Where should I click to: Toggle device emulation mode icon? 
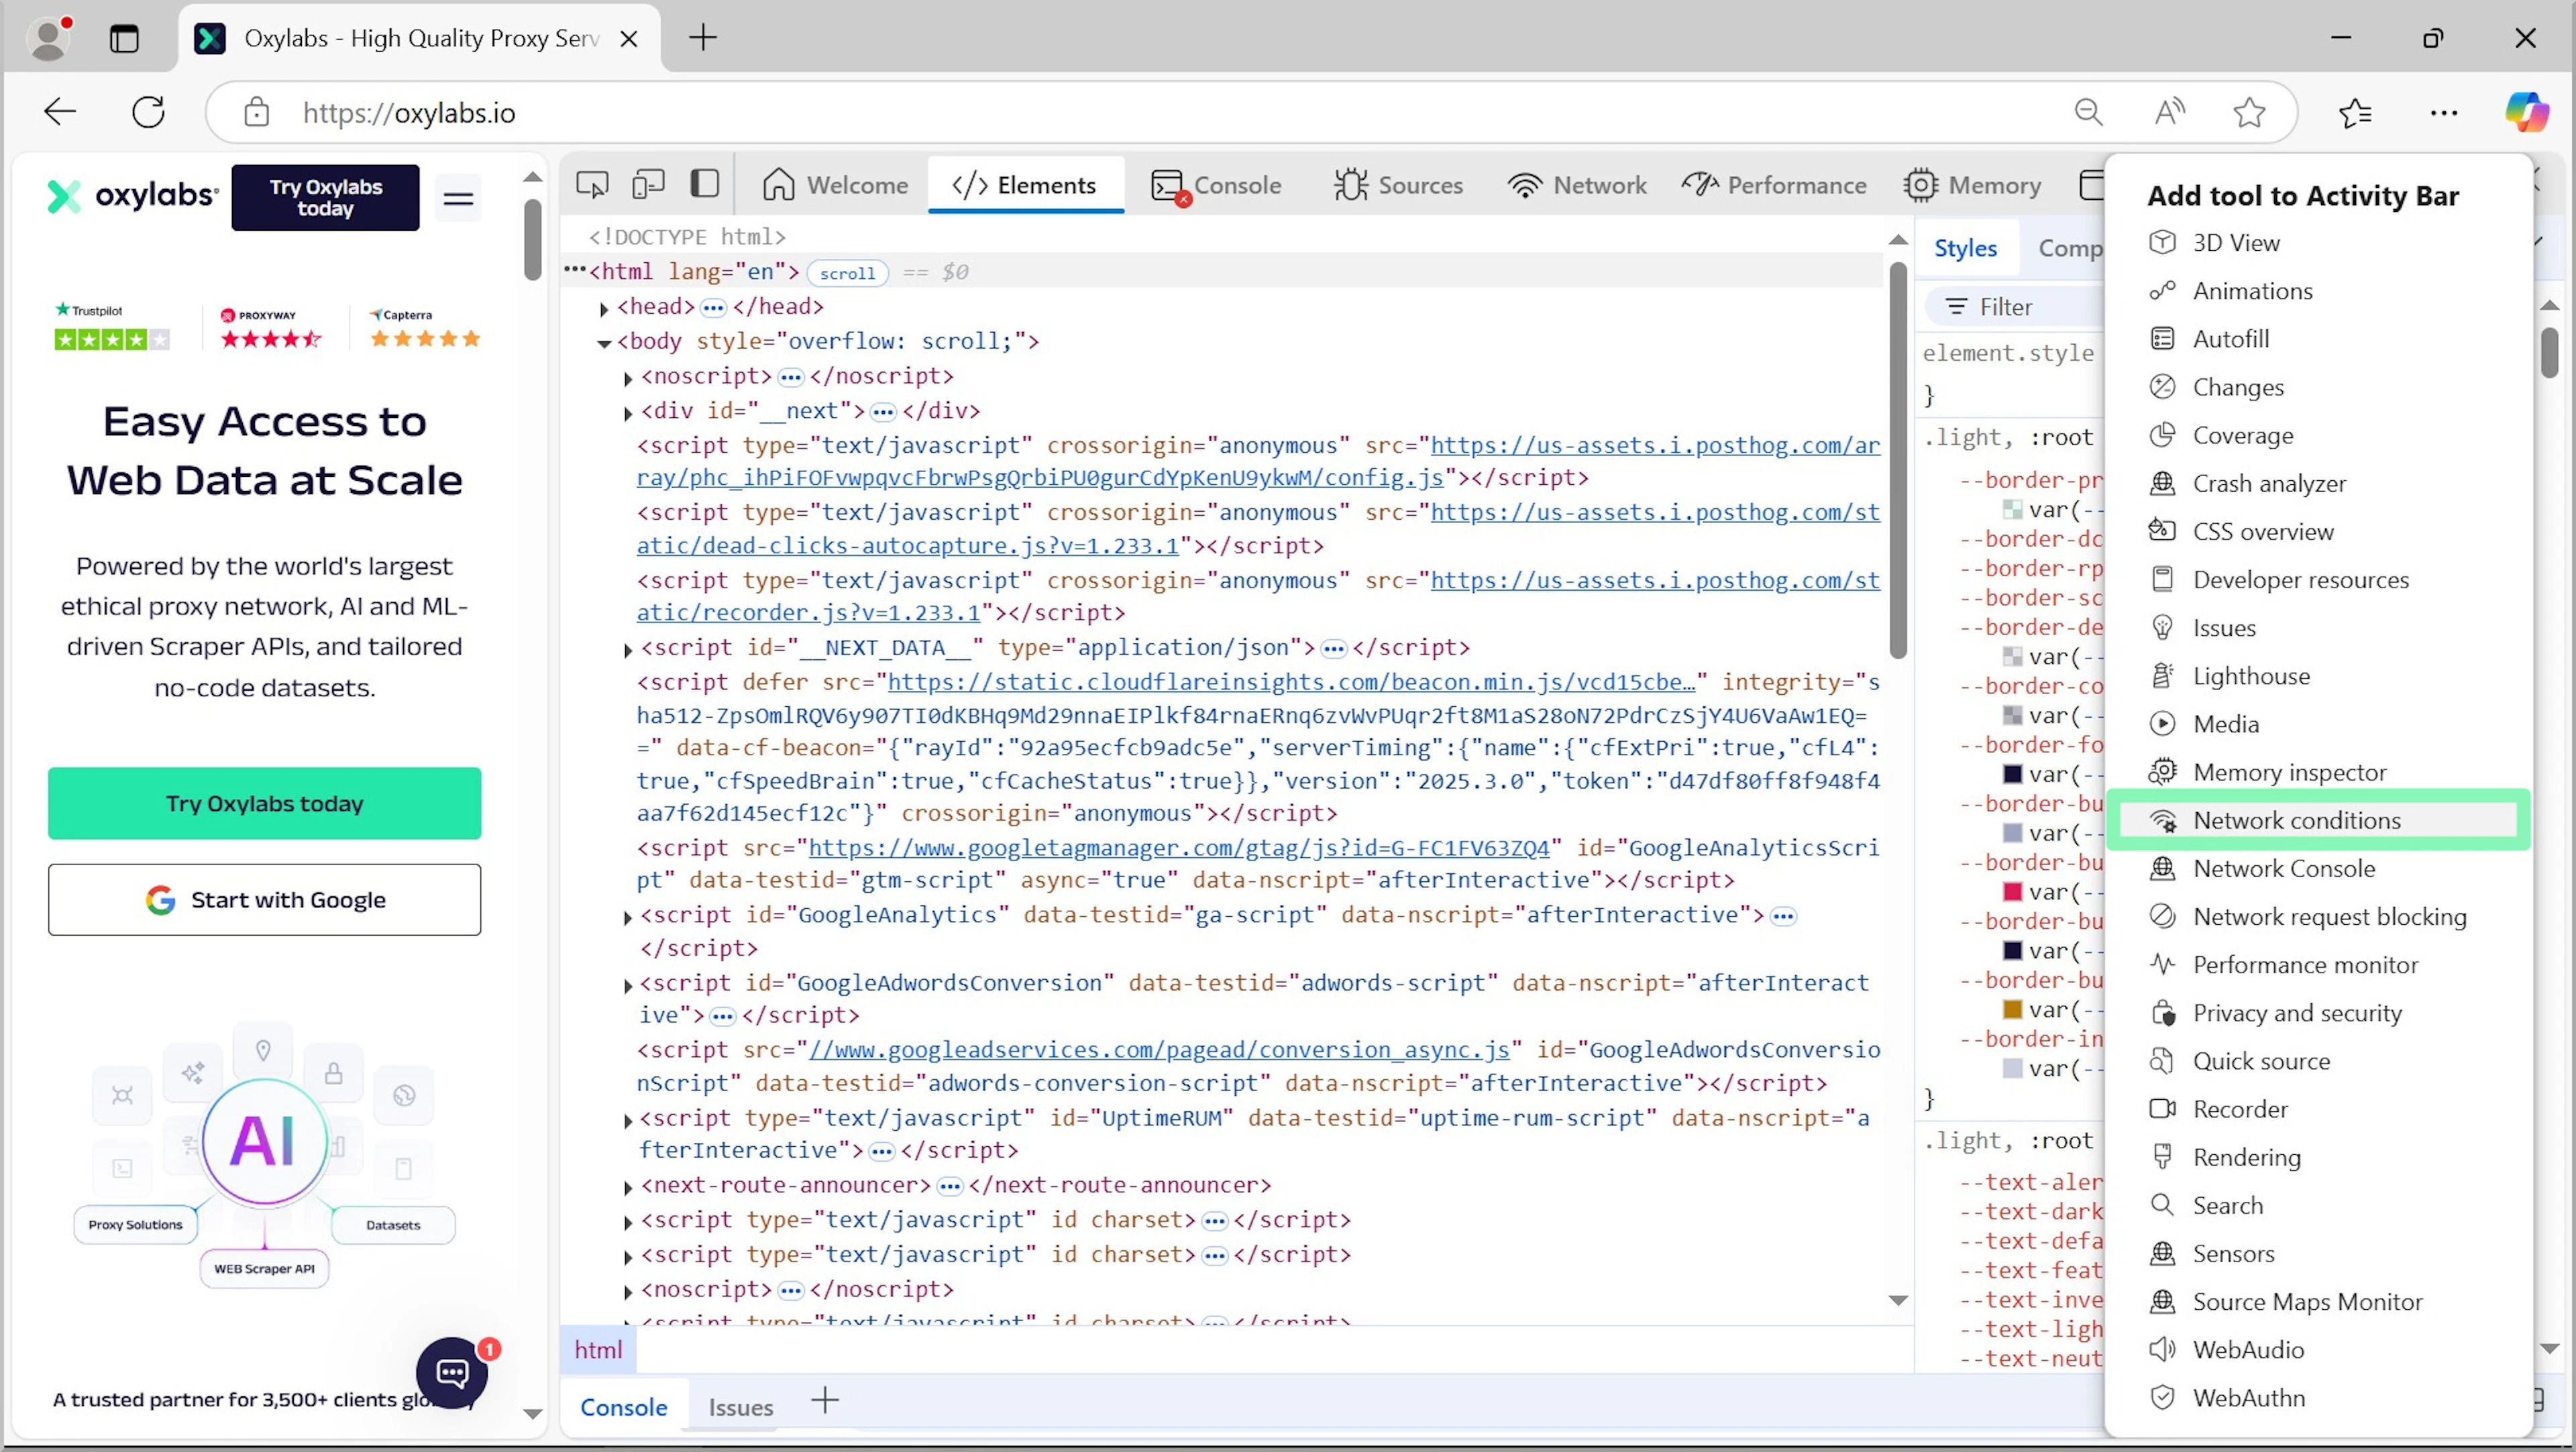tap(648, 184)
